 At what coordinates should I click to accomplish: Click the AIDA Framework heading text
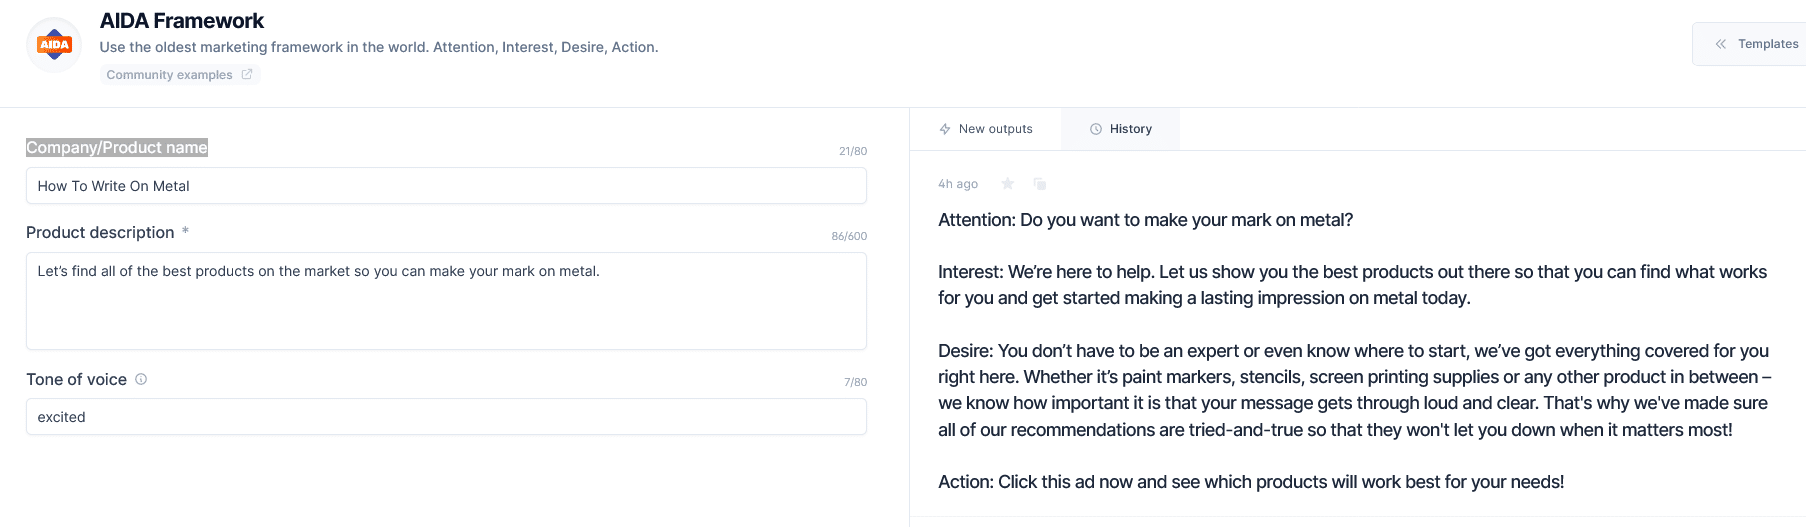pos(182,21)
